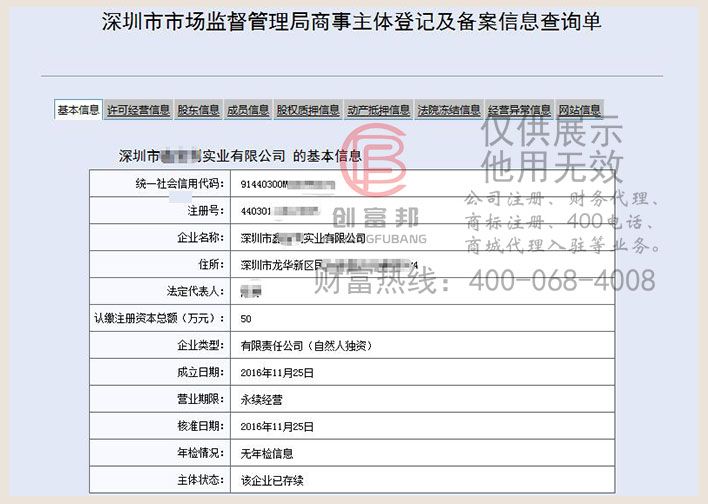Click the 核准日期 label
This screenshot has height=504, width=708.
[200, 426]
